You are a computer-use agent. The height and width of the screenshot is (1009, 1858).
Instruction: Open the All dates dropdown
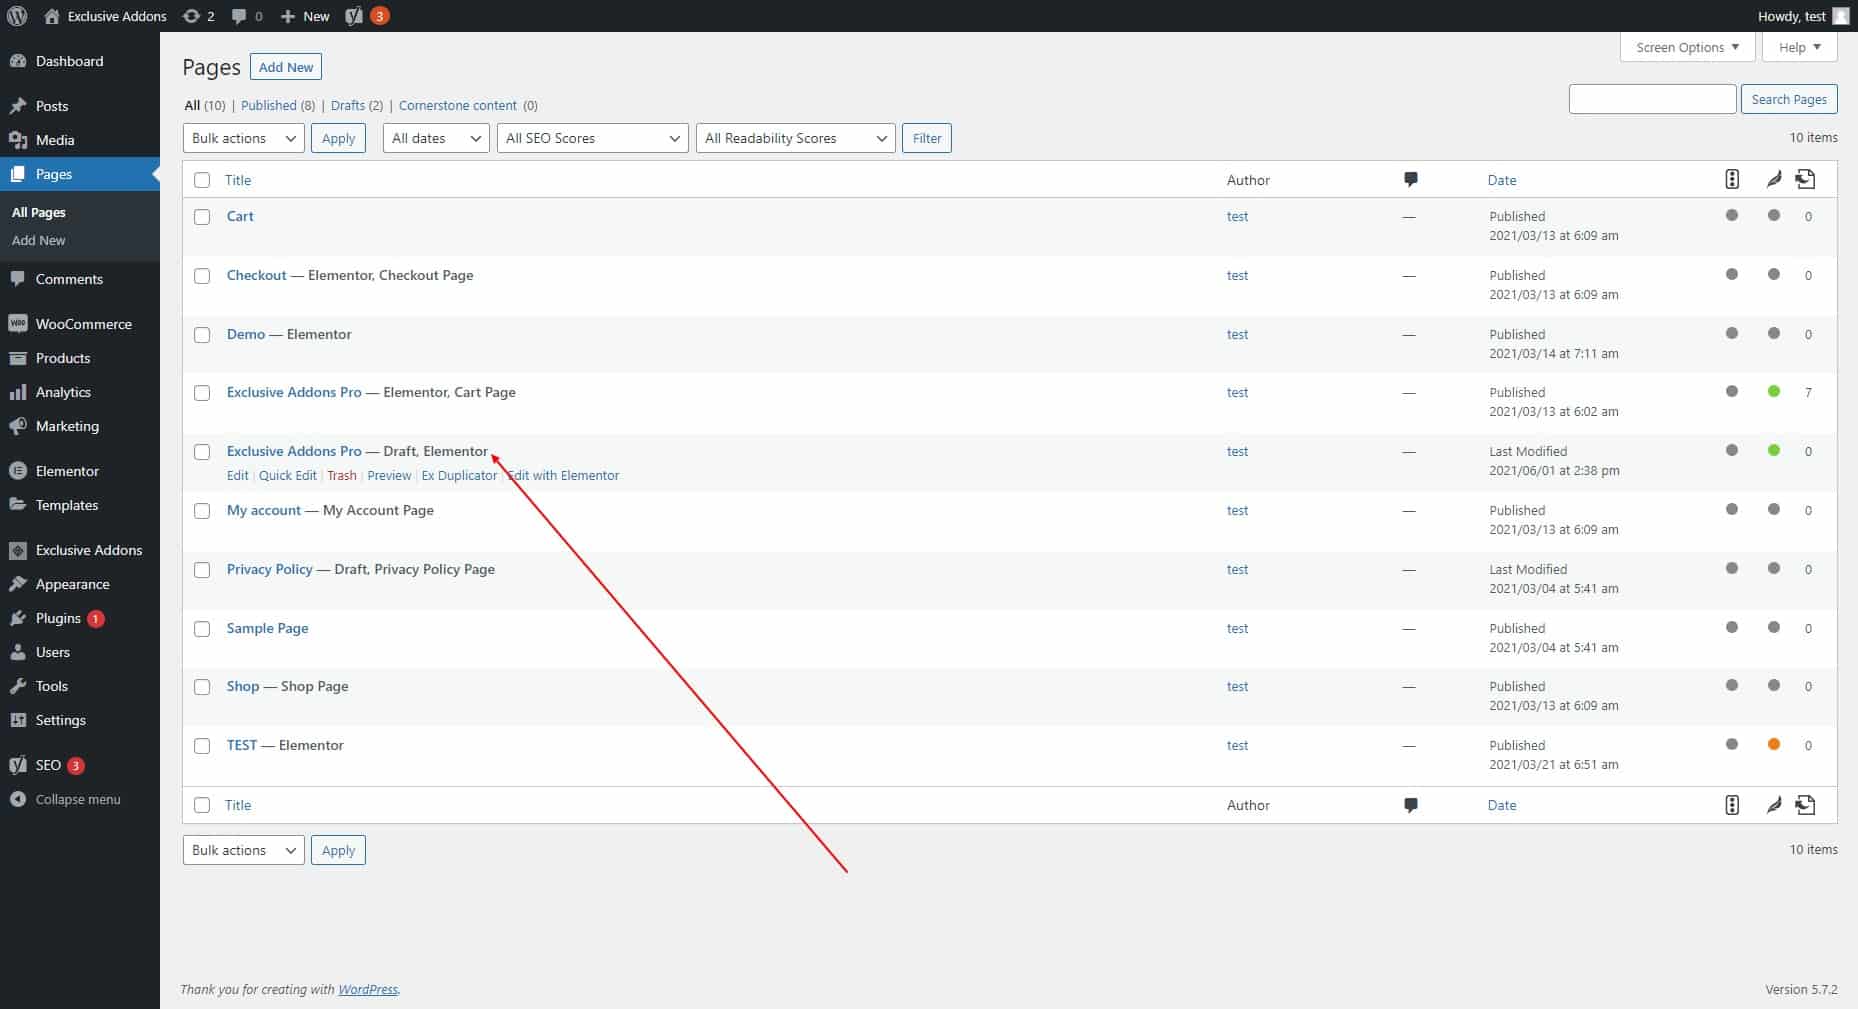(x=436, y=138)
